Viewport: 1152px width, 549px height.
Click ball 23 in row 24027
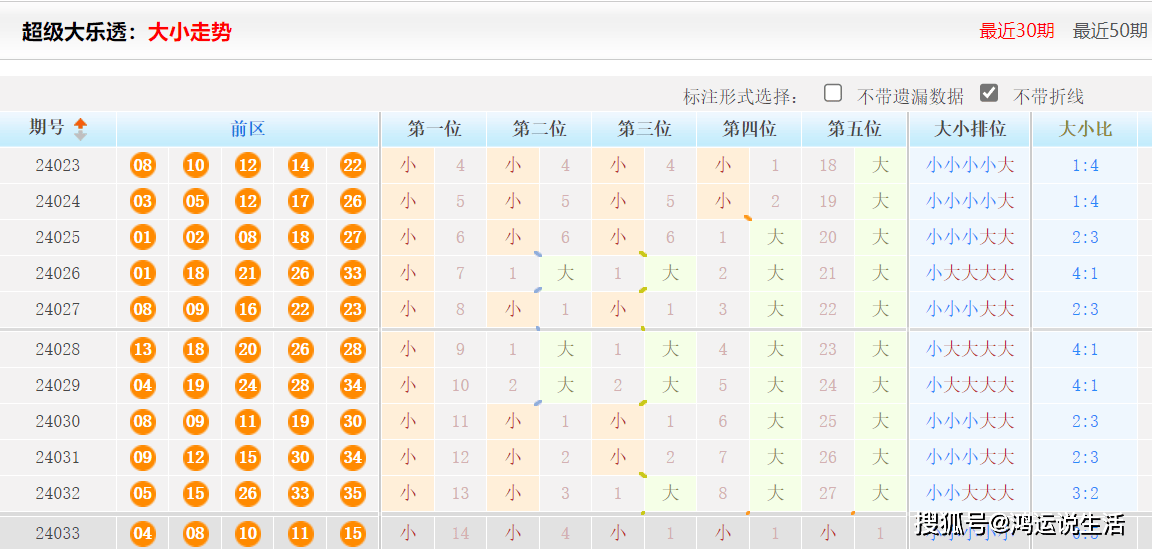353,309
